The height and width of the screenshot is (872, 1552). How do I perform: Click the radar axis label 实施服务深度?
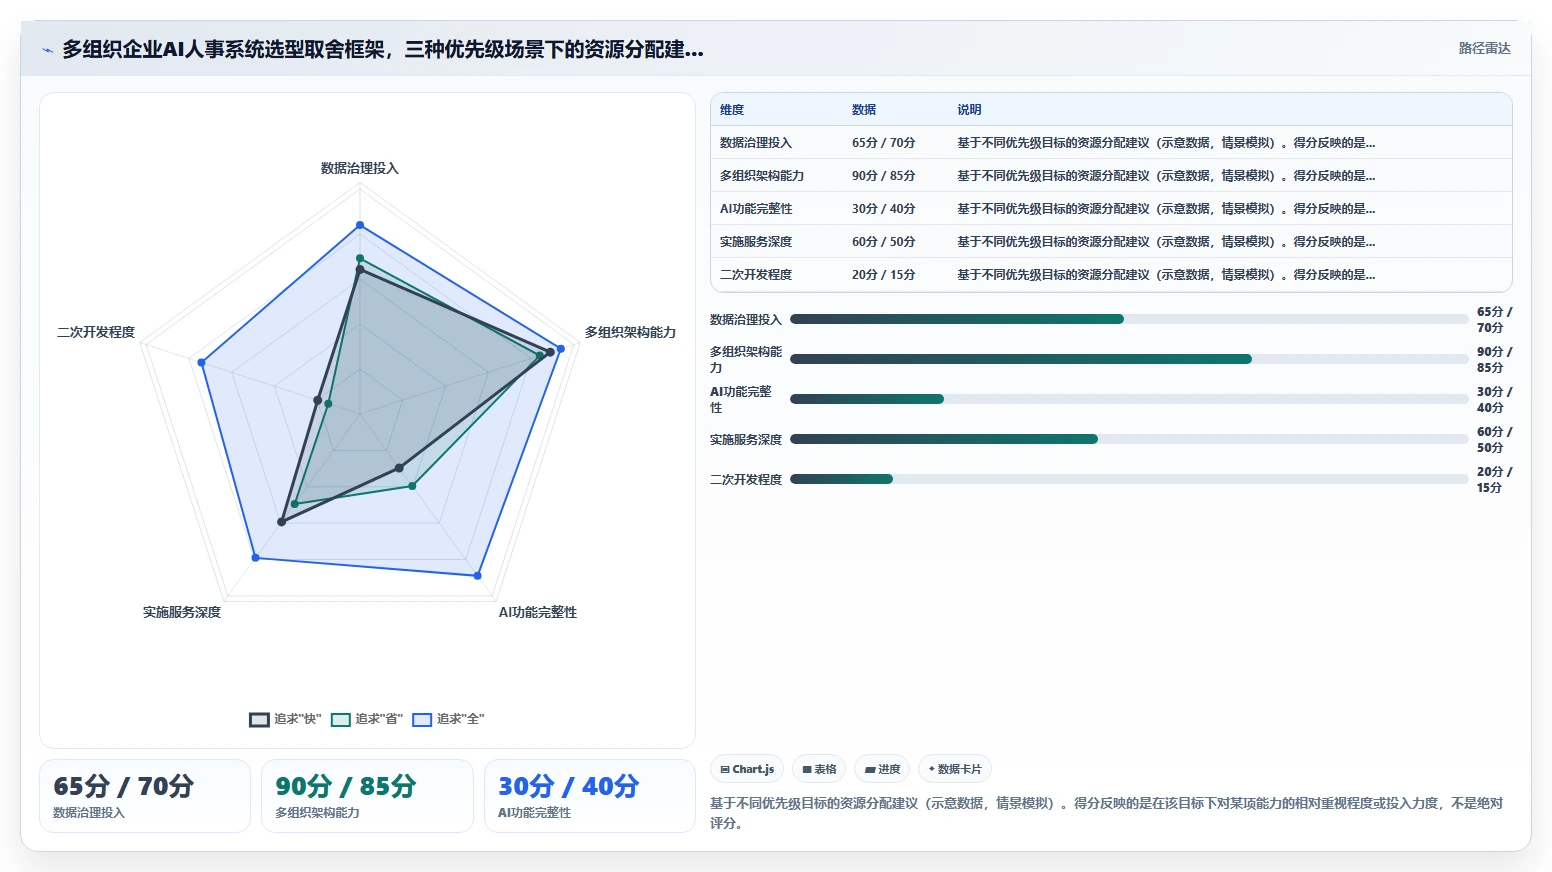(x=182, y=612)
